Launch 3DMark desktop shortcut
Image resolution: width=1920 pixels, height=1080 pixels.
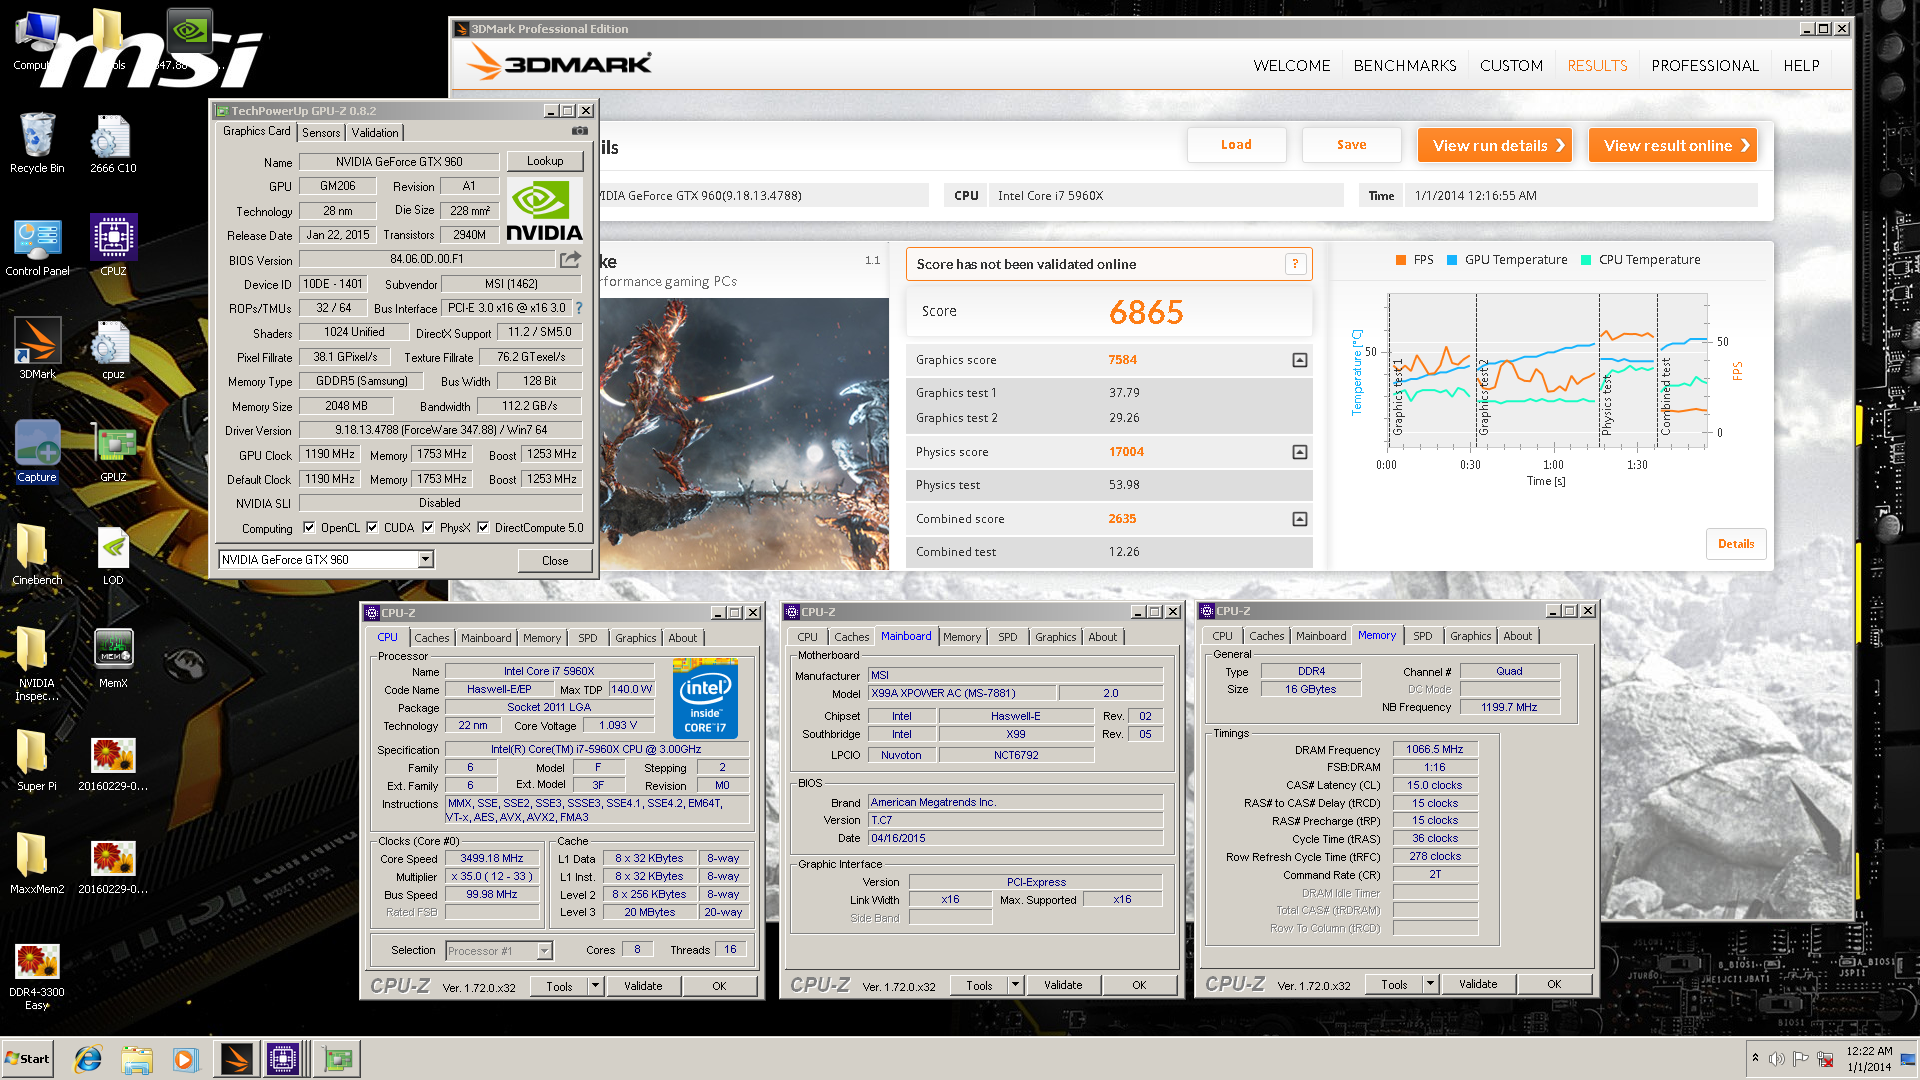(x=37, y=349)
